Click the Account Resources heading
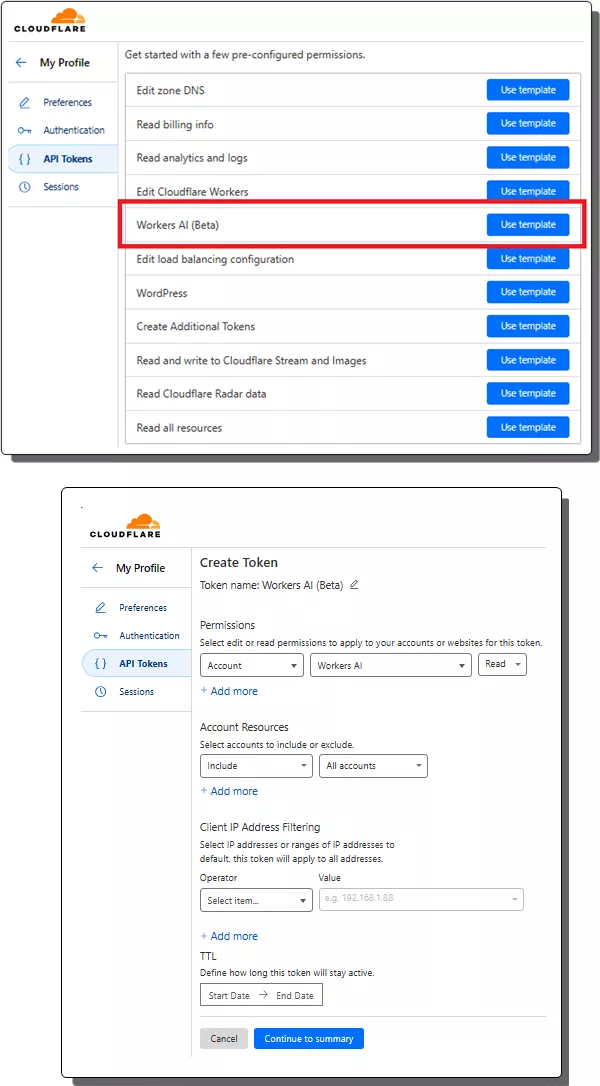Viewport: 600px width, 1086px height. (x=244, y=727)
